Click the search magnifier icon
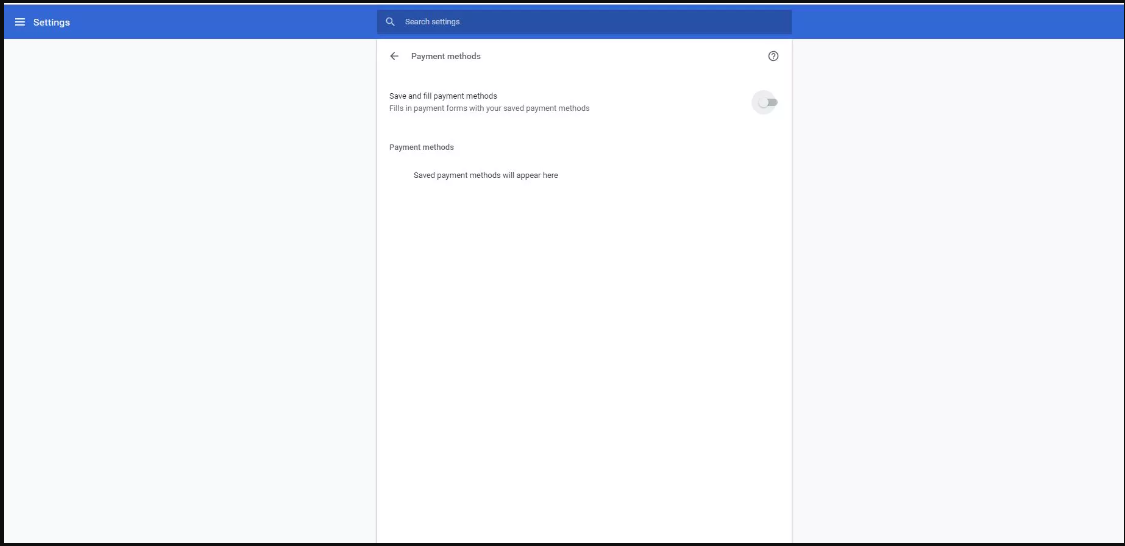Image resolution: width=1125 pixels, height=546 pixels. 390,22
